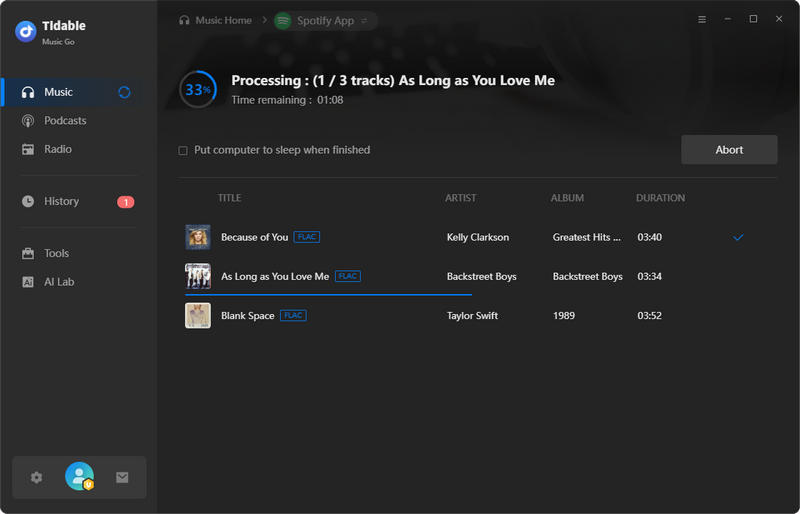Image resolution: width=800 pixels, height=514 pixels.
Task: Click the Spotify logo icon in breadcrumb
Action: [283, 21]
